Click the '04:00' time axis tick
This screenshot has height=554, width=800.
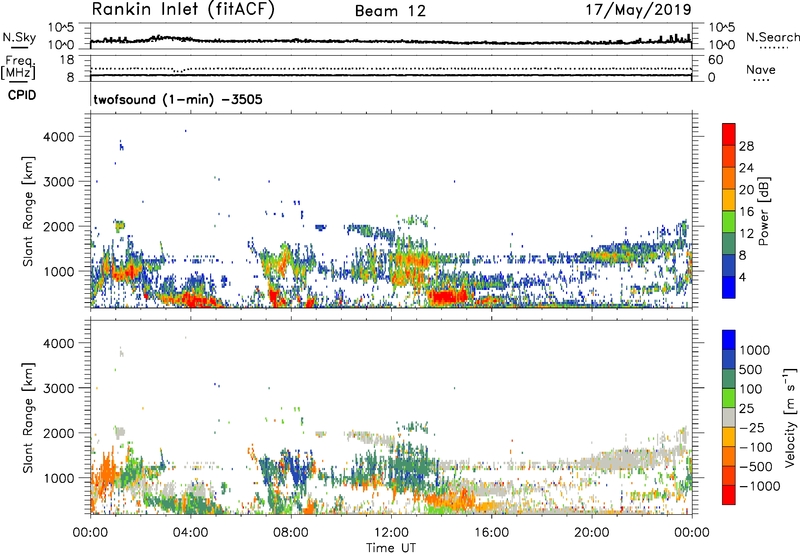(190, 533)
